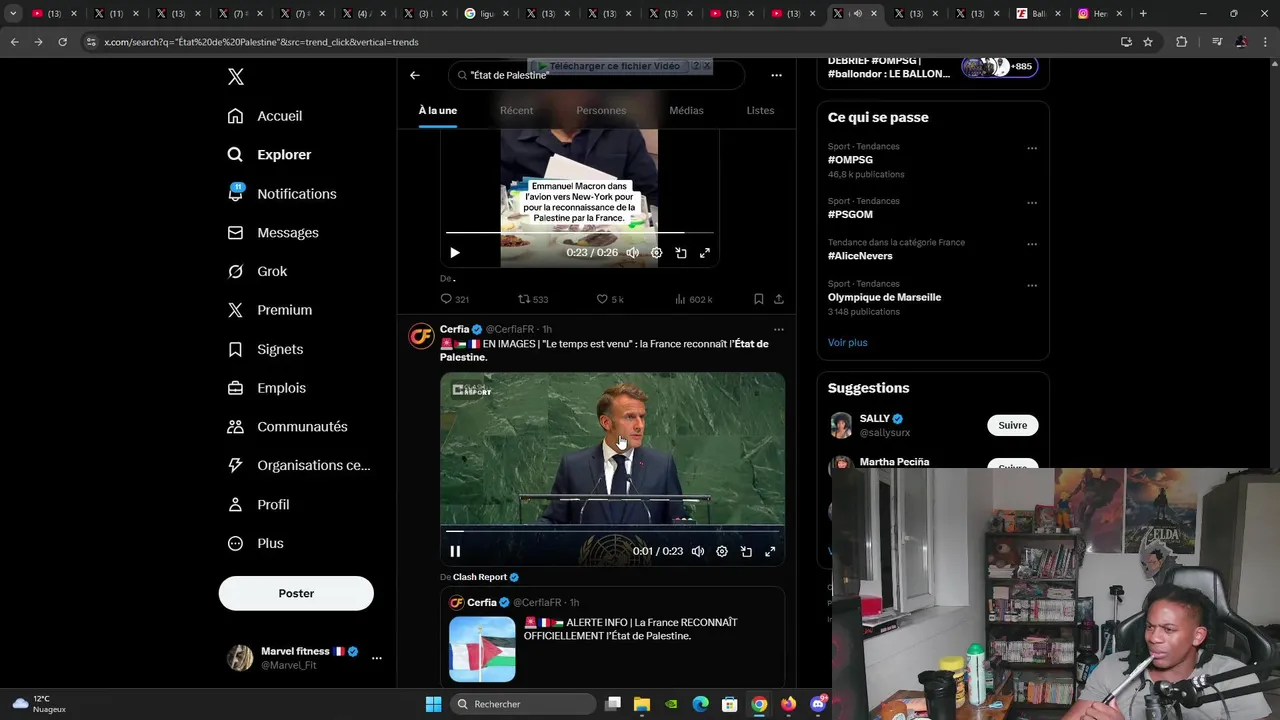This screenshot has height=720, width=1280.
Task: Toggle picture-in-picture on UN video
Action: pos(746,551)
